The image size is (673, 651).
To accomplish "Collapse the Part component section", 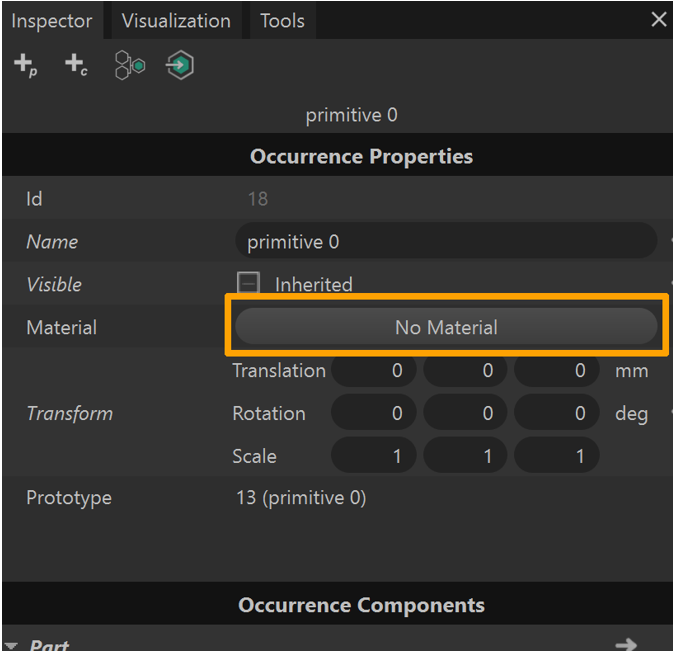I will [11, 645].
